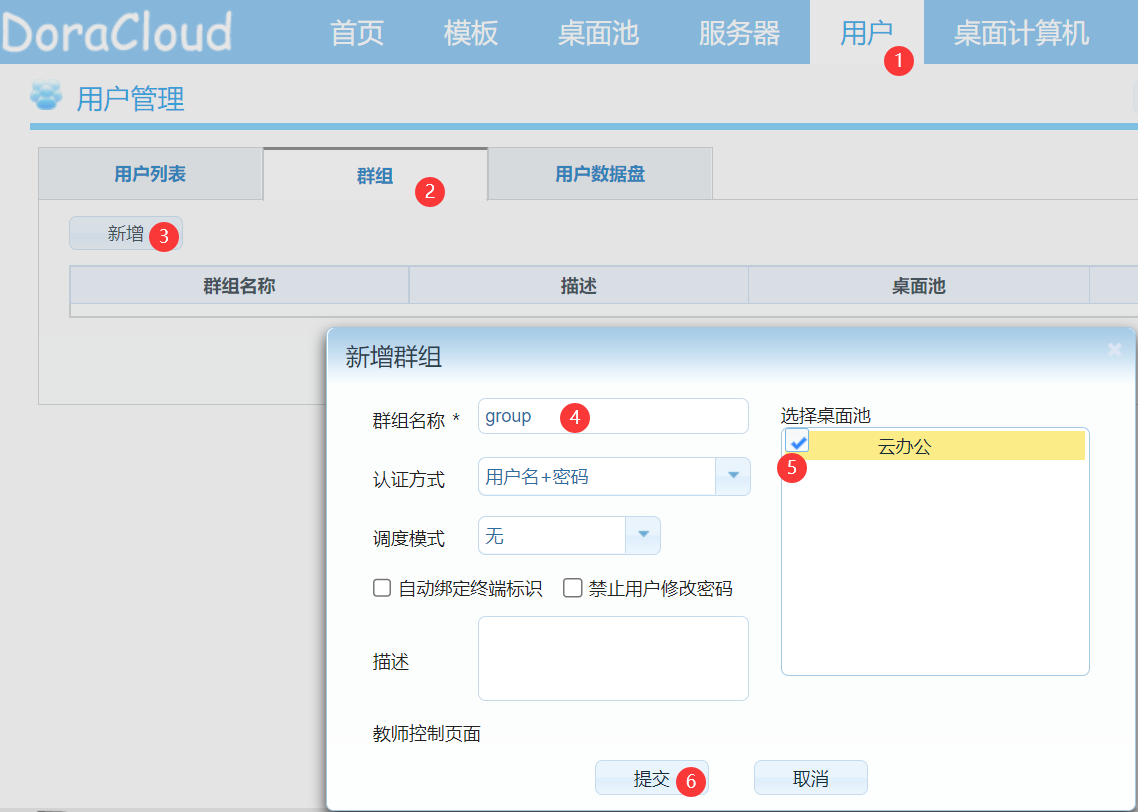Close the 新增群组 dialog via X icon

1113,350
